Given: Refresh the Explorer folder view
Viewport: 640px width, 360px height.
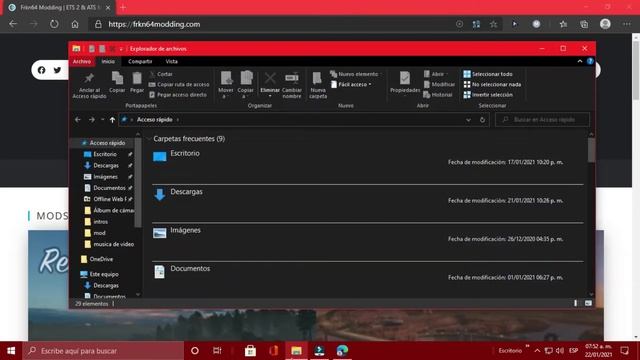Looking at the screenshot, I should pos(482,120).
